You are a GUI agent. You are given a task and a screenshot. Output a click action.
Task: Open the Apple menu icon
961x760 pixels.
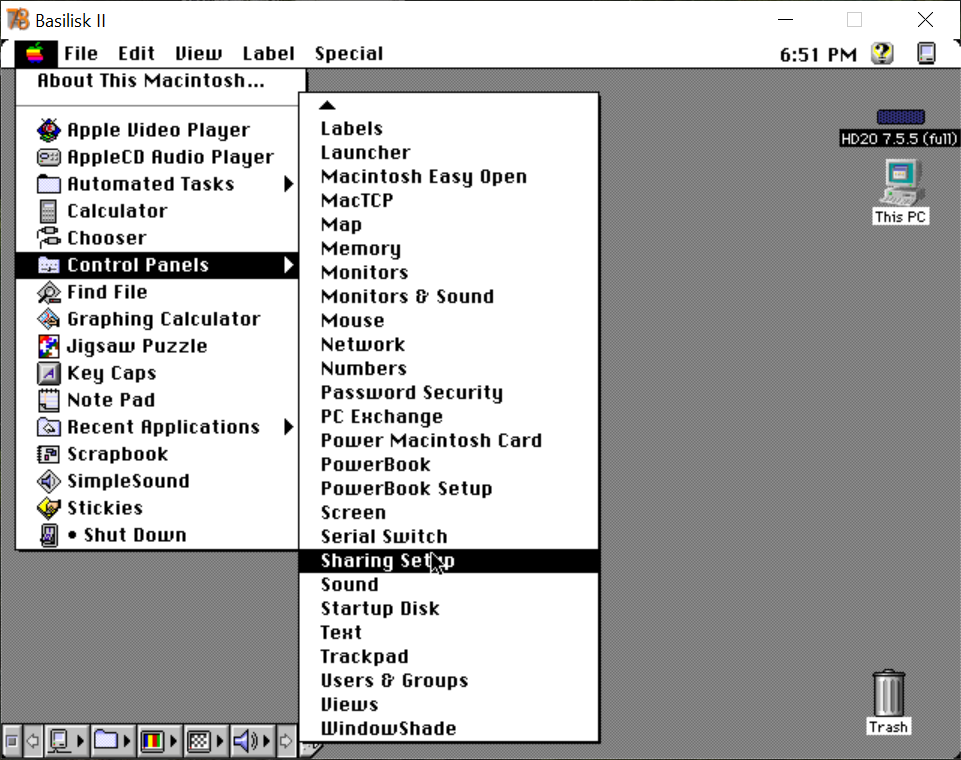[36, 54]
